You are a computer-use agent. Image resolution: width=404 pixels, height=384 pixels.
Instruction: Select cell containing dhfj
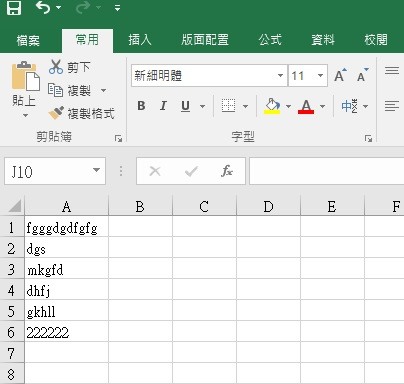pyautogui.click(x=66, y=290)
